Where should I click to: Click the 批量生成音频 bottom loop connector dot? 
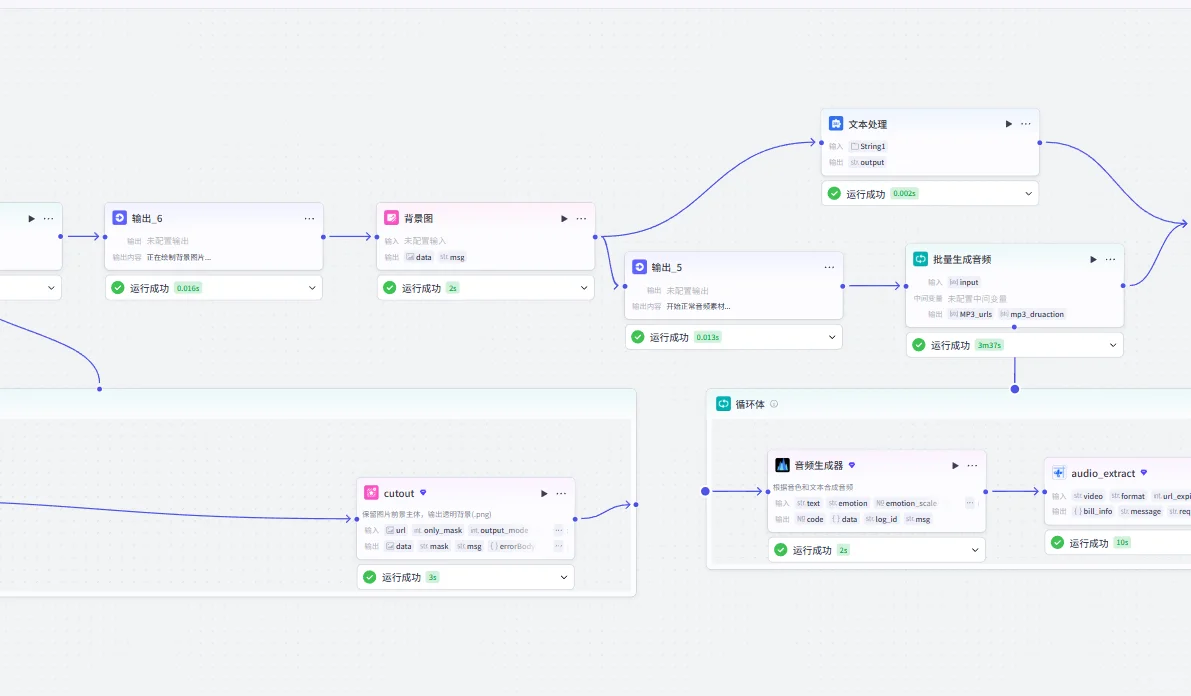(x=1014, y=327)
